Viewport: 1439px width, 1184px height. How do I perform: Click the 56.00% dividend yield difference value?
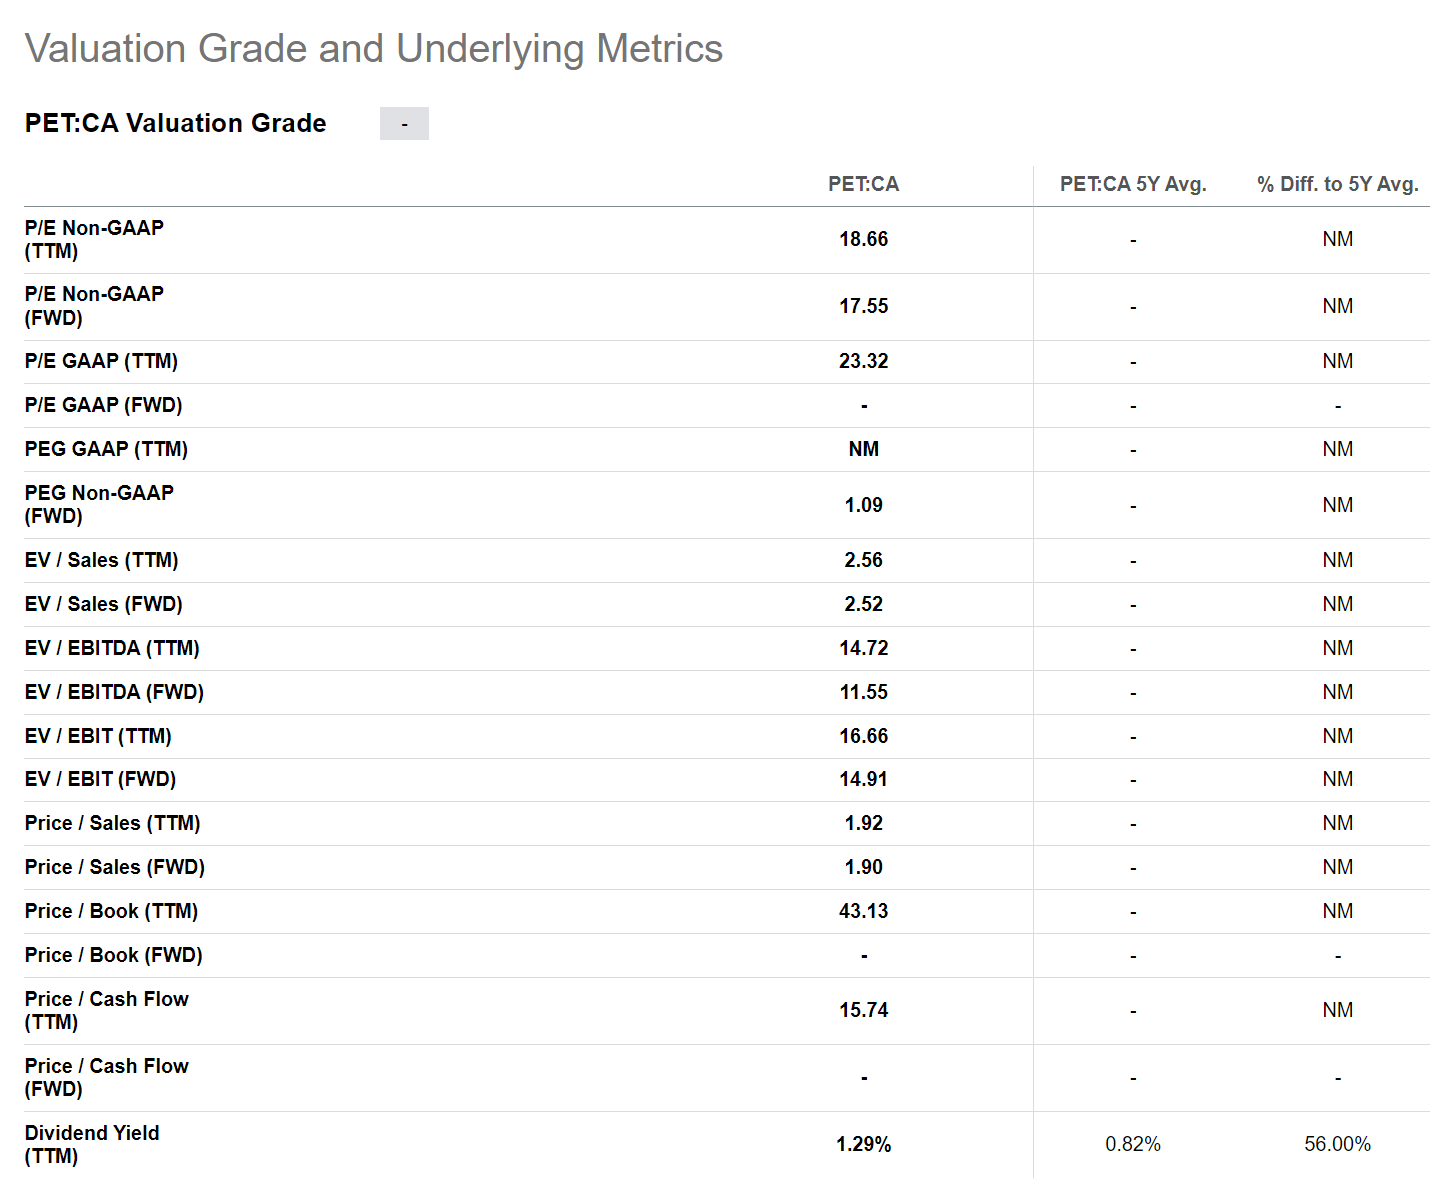click(1337, 1144)
